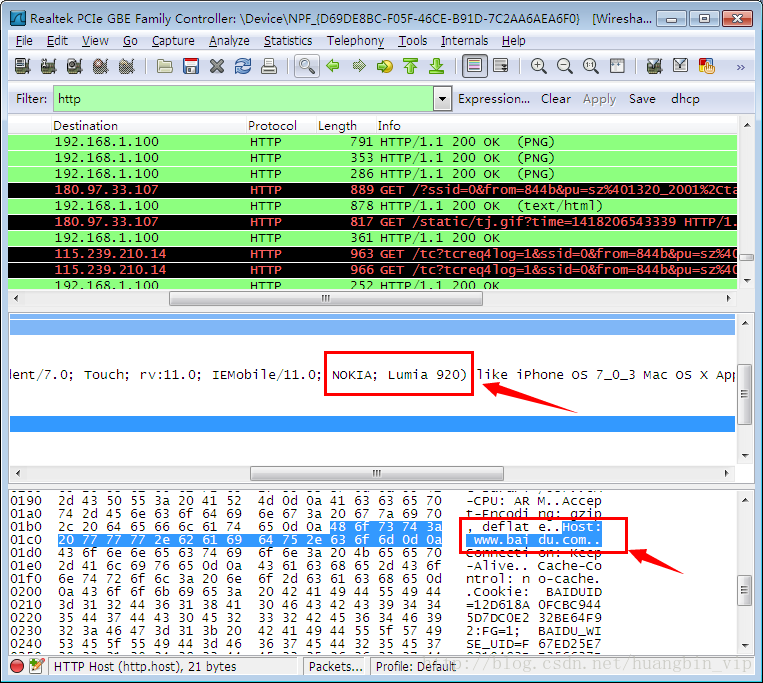Image resolution: width=763 pixels, height=683 pixels.
Task: Click the packet list horizontal scrollbar thumb
Action: pos(326,298)
